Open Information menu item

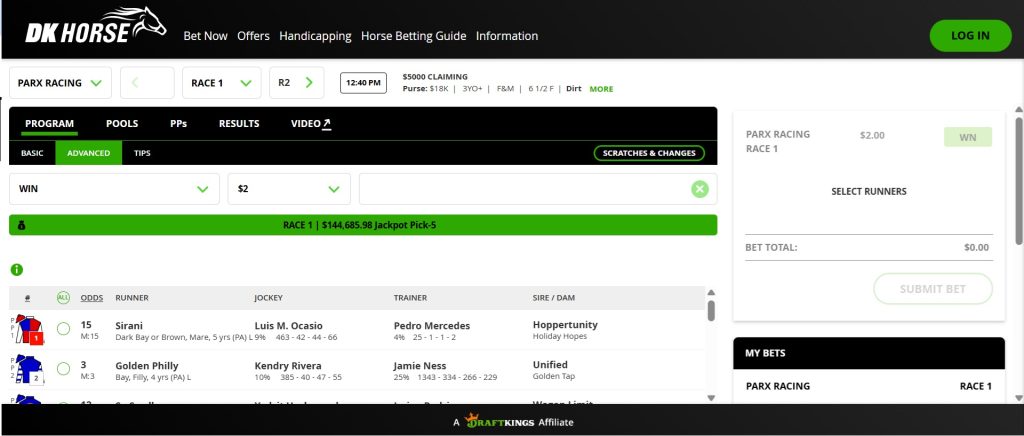point(507,36)
